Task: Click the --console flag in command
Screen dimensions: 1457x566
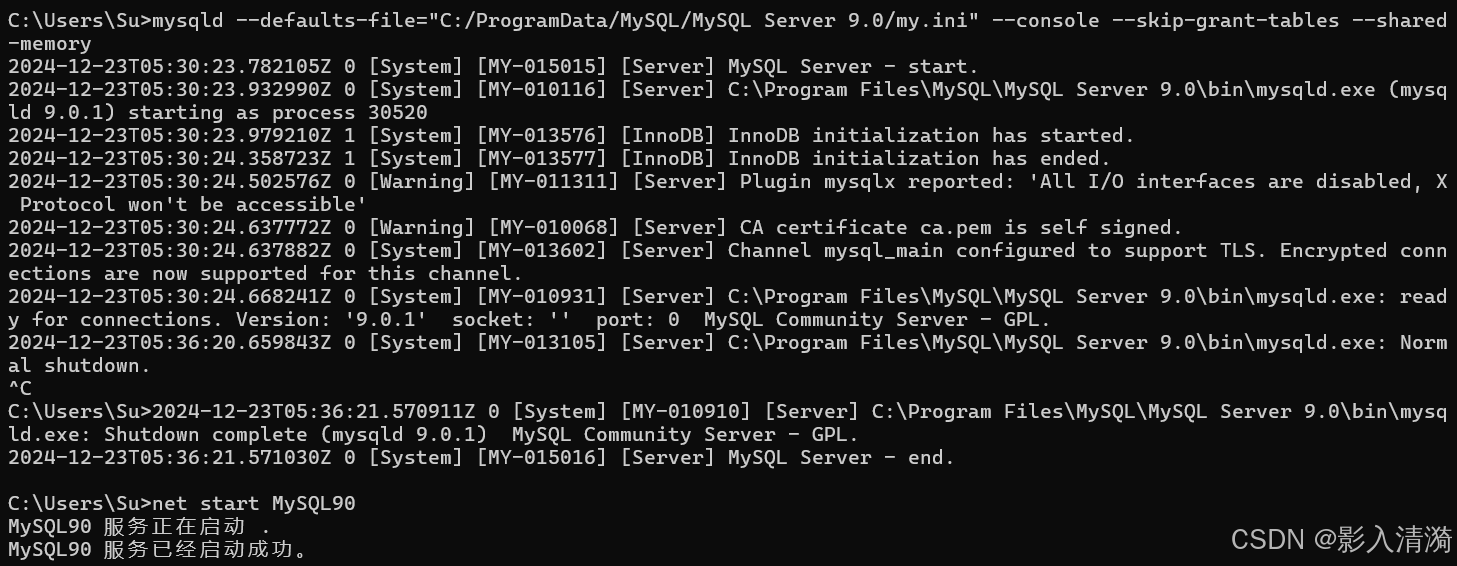Action: click(1029, 20)
